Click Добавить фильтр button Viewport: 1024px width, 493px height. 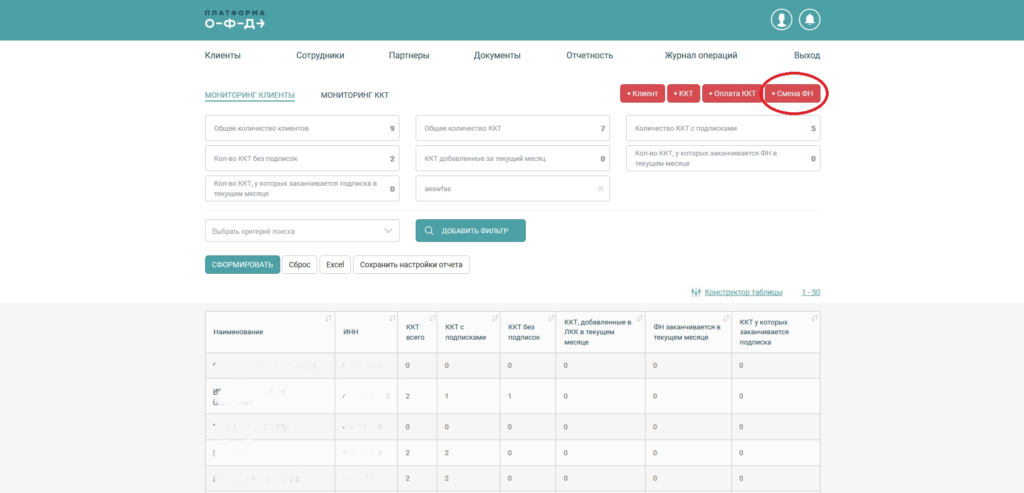[470, 231]
